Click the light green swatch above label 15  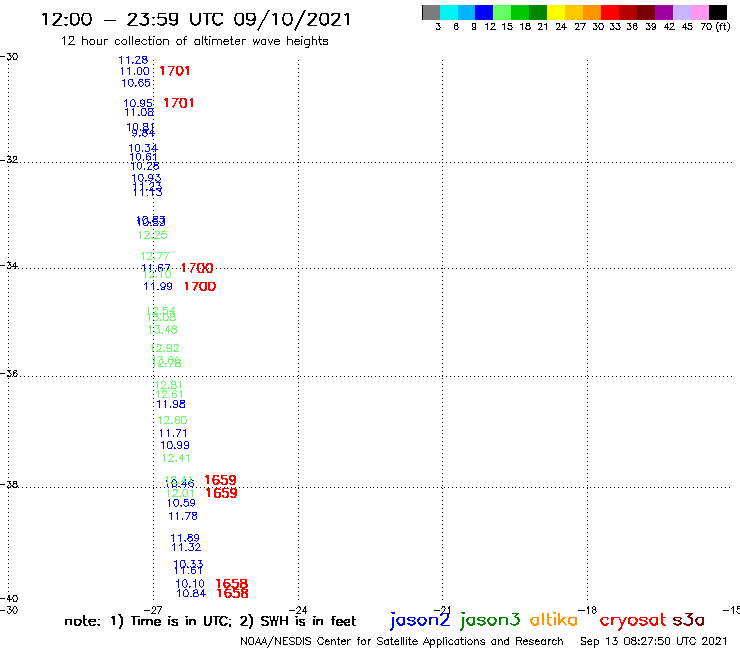click(502, 12)
